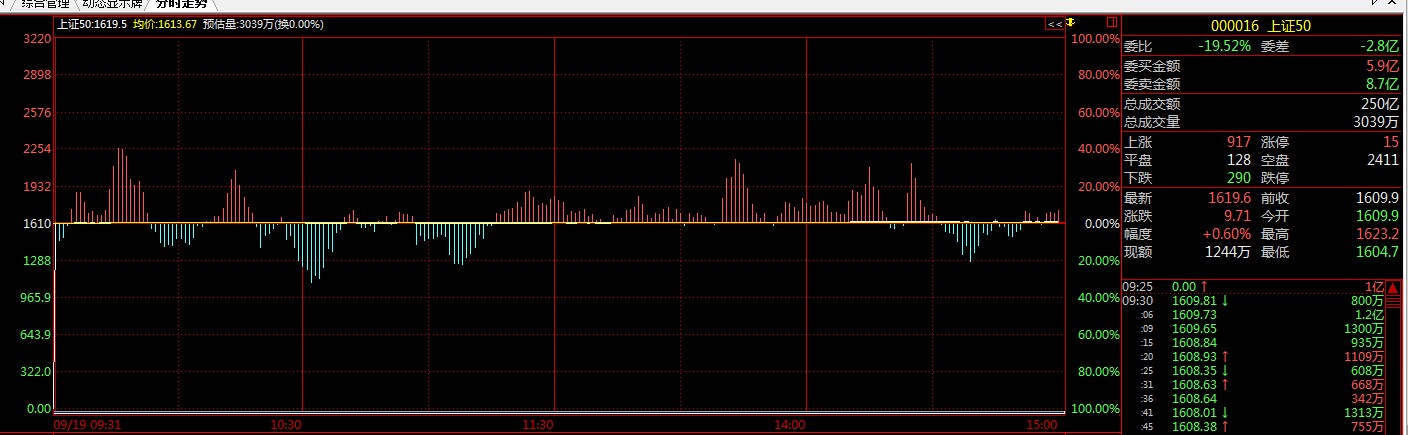Select trade row priced 1608.93
Screen dimensions: 1408x435
tap(1254, 356)
